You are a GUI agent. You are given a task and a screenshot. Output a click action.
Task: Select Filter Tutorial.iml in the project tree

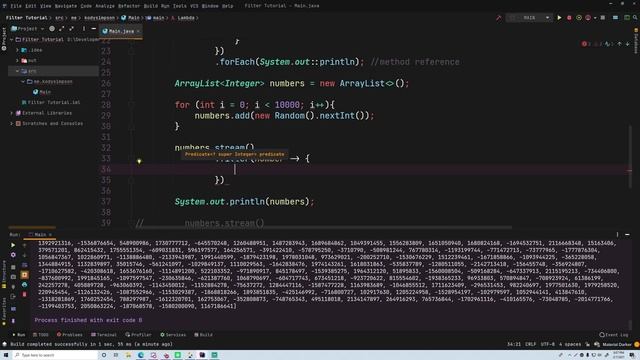[x=51, y=102]
